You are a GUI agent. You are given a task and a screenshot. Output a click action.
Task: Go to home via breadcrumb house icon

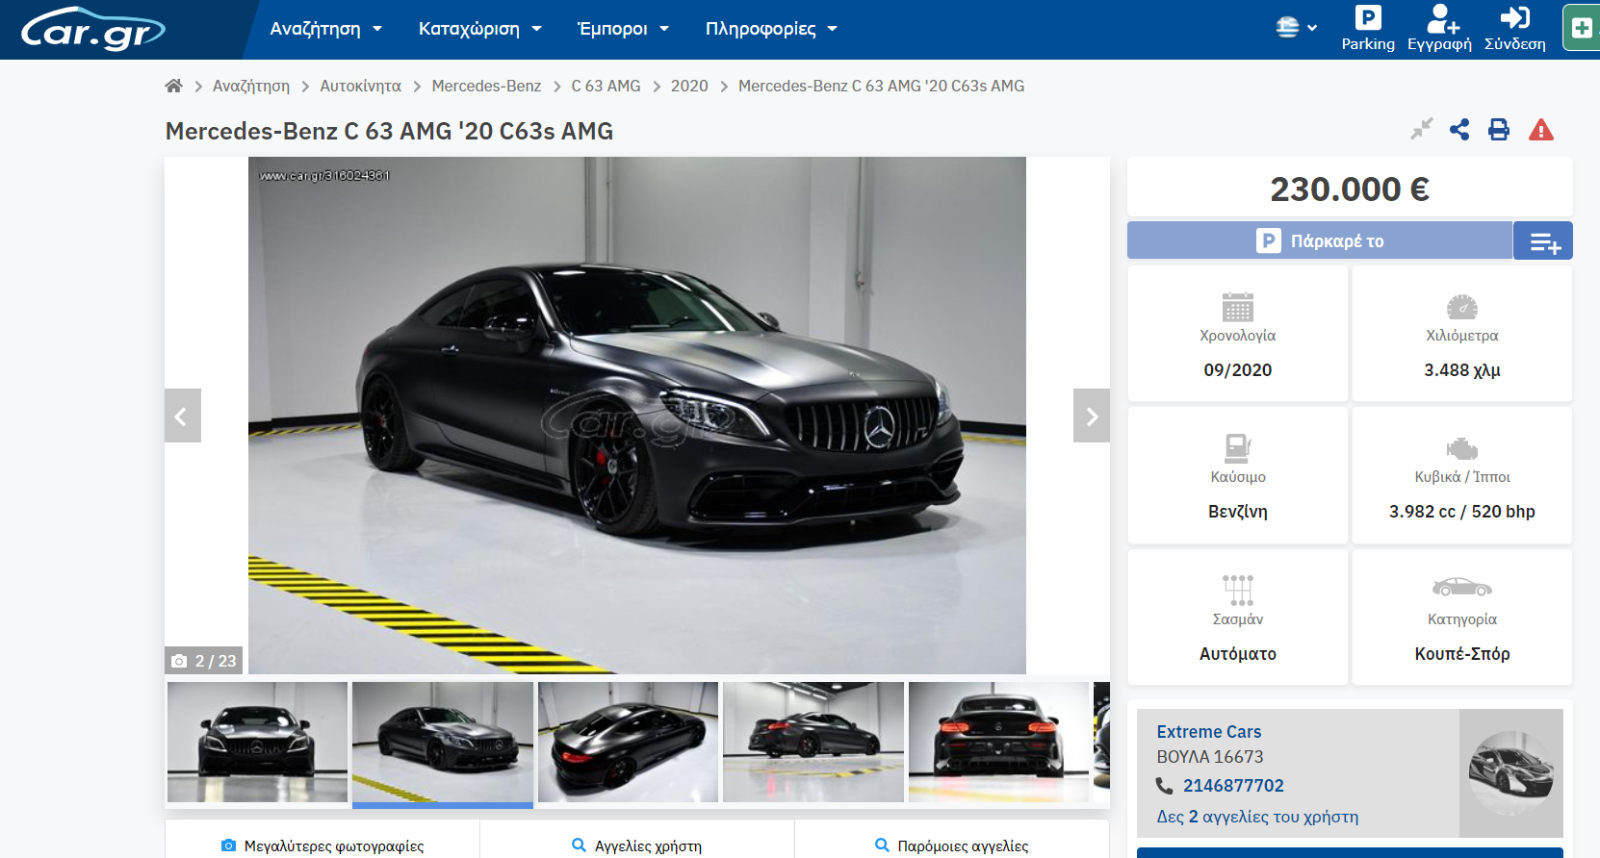174,86
